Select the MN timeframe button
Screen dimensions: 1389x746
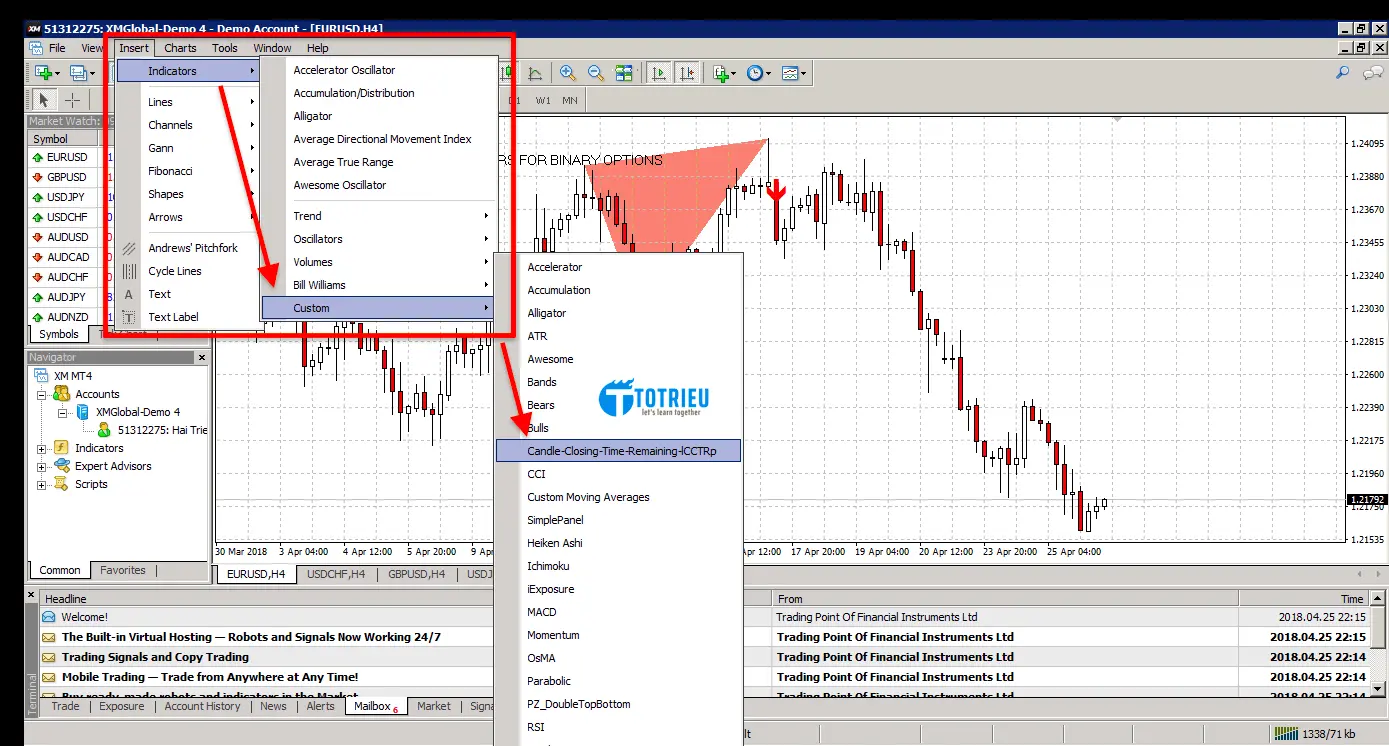click(570, 100)
